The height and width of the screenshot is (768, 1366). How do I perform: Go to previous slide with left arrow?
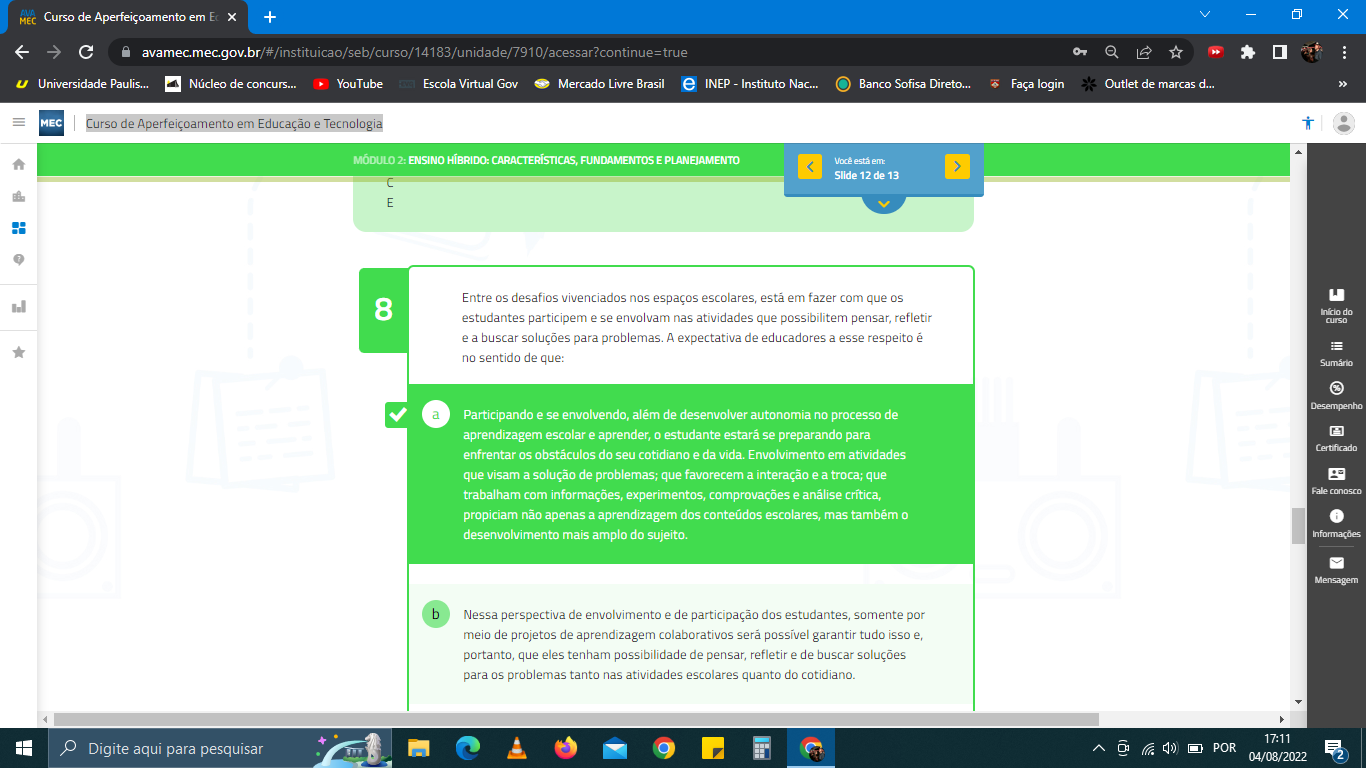click(810, 167)
